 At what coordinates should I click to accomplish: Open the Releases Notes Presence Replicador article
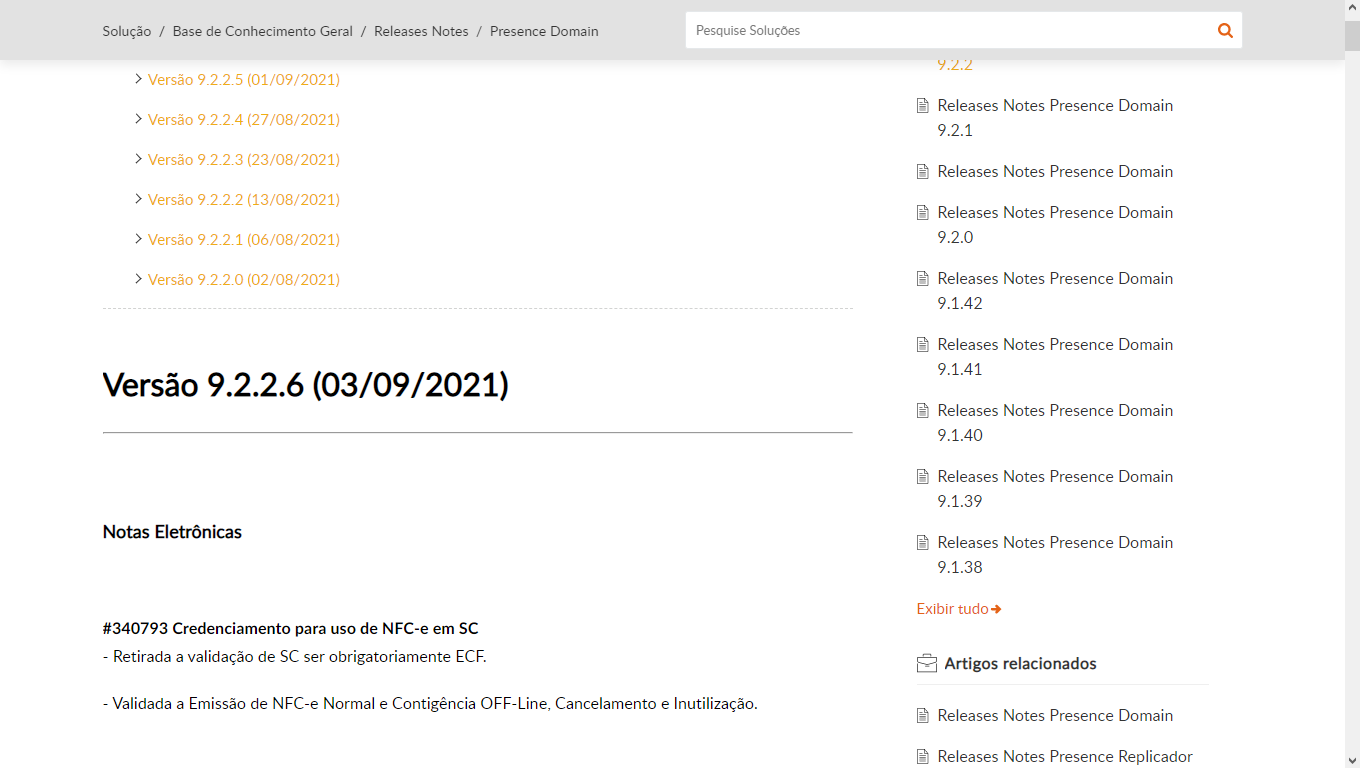(x=1065, y=756)
